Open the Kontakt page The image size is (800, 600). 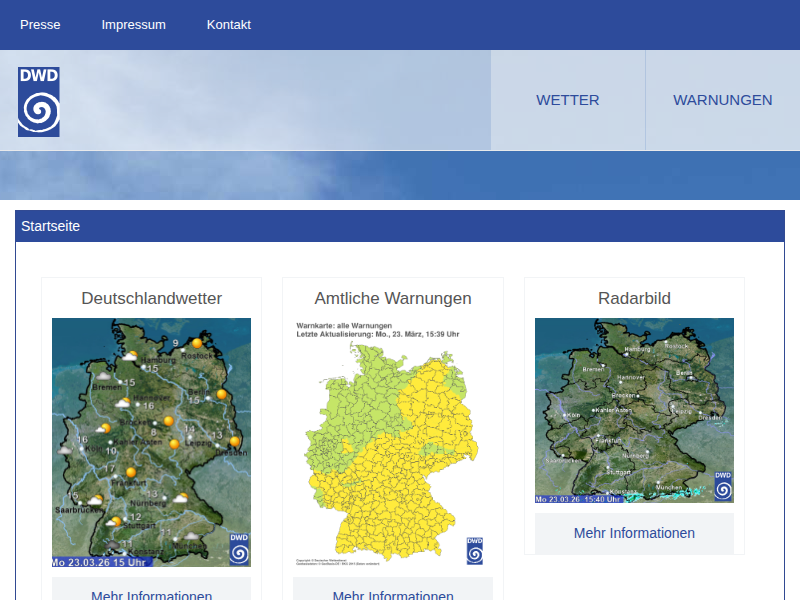click(228, 25)
